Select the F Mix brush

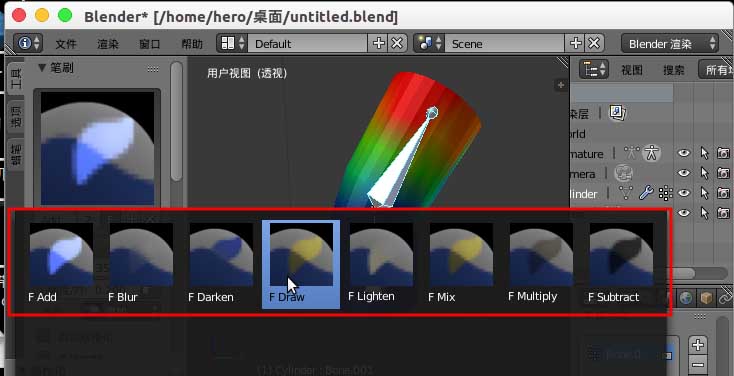tap(461, 264)
